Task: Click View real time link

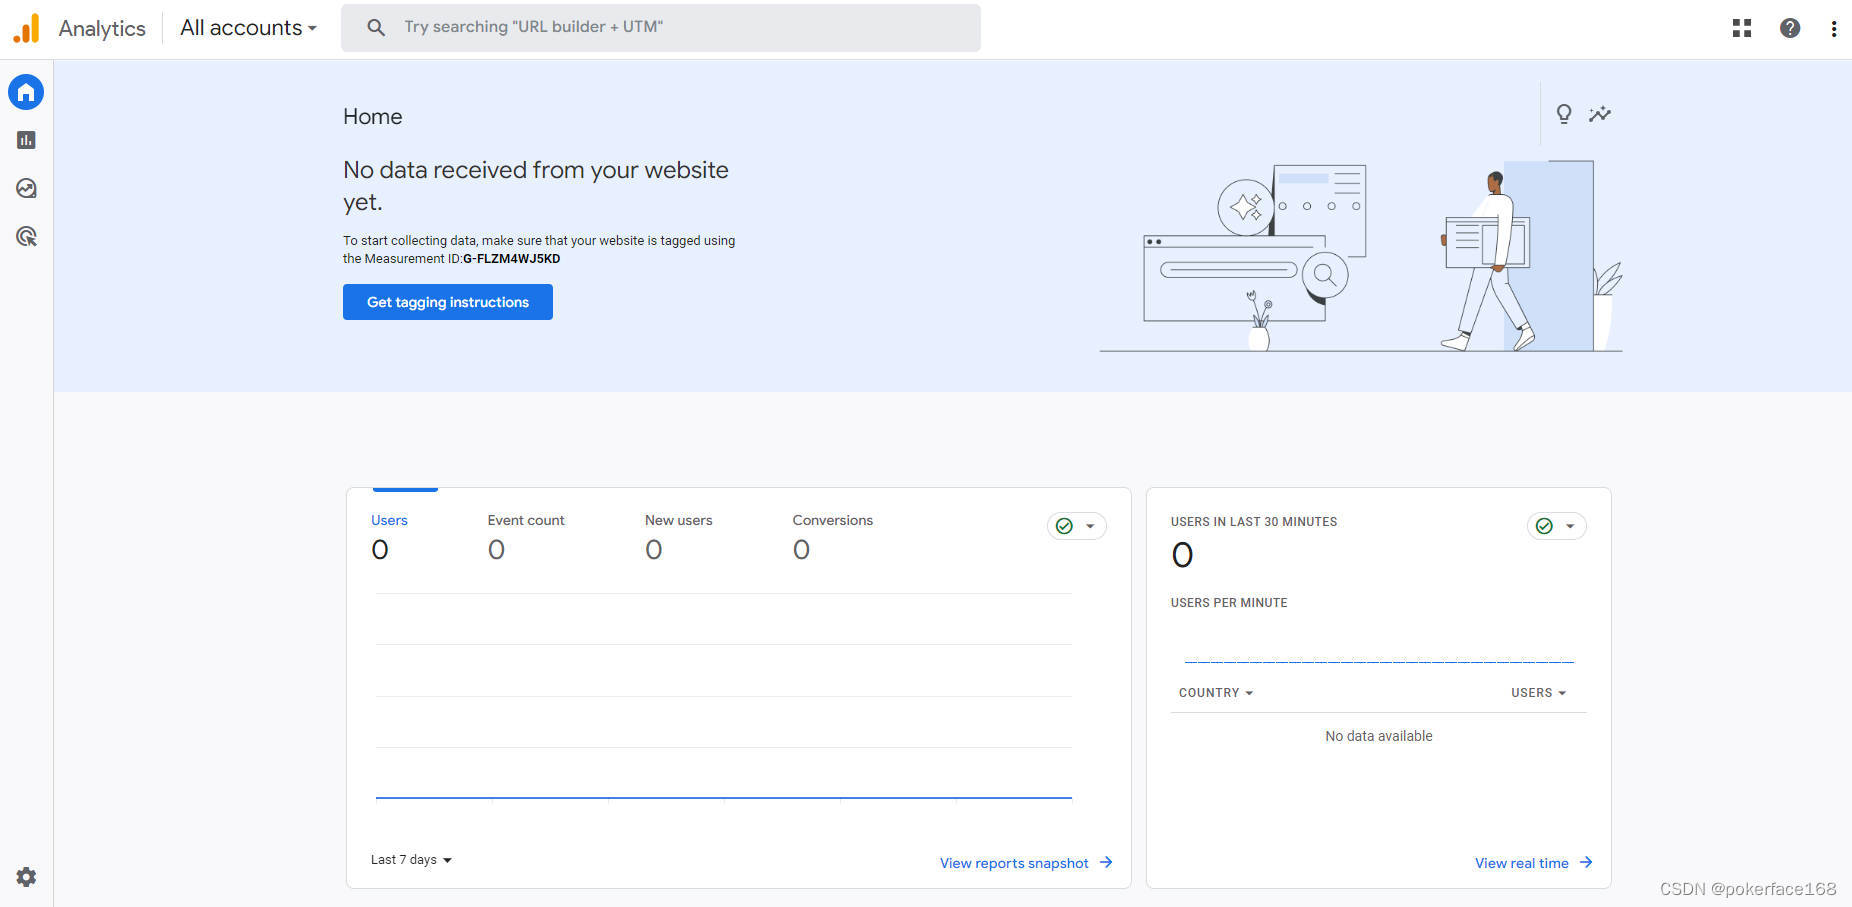Action: click(x=1534, y=863)
